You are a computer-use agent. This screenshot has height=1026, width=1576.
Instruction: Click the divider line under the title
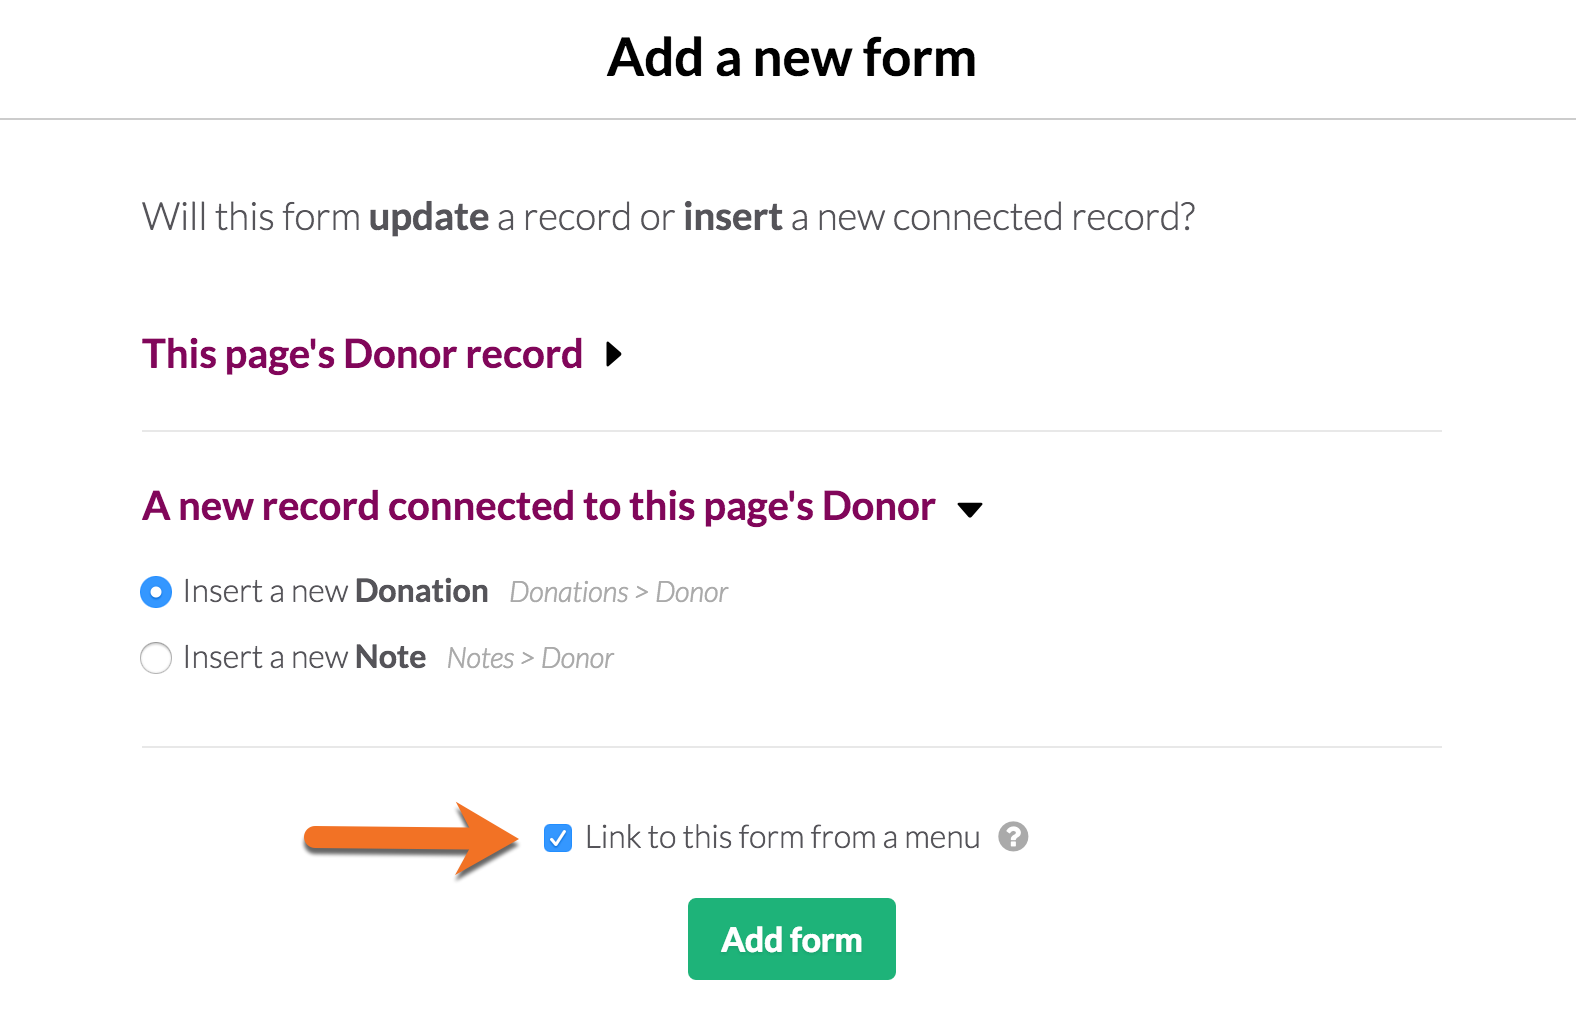pos(788,119)
